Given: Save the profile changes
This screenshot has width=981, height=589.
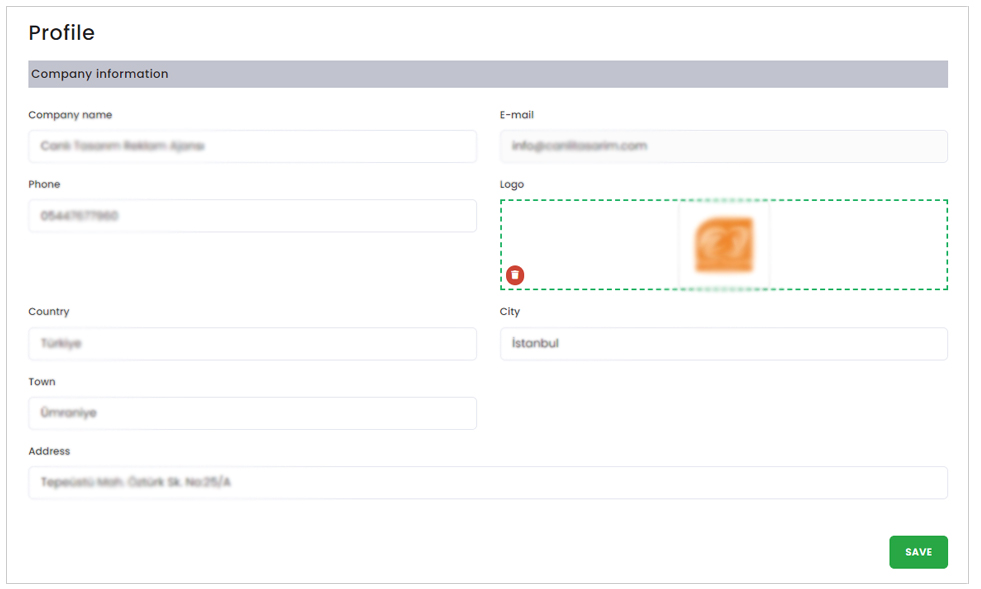Looking at the screenshot, I should (918, 552).
